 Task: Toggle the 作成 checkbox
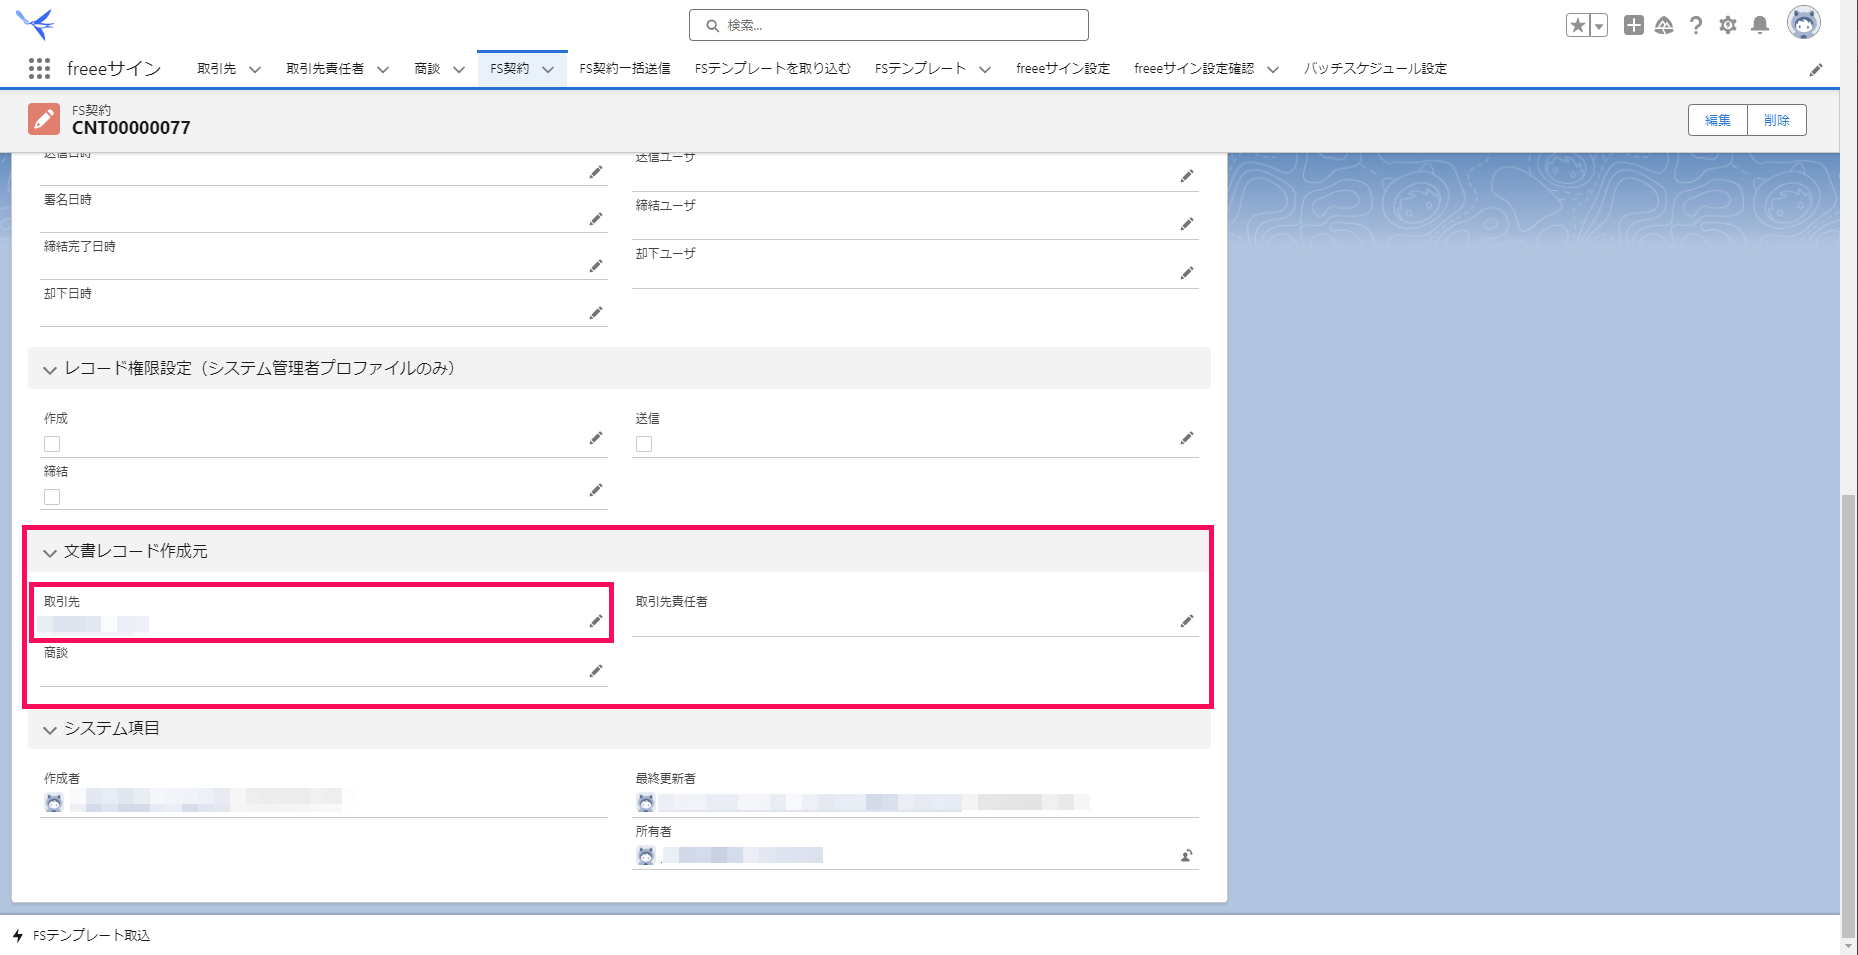[52, 444]
